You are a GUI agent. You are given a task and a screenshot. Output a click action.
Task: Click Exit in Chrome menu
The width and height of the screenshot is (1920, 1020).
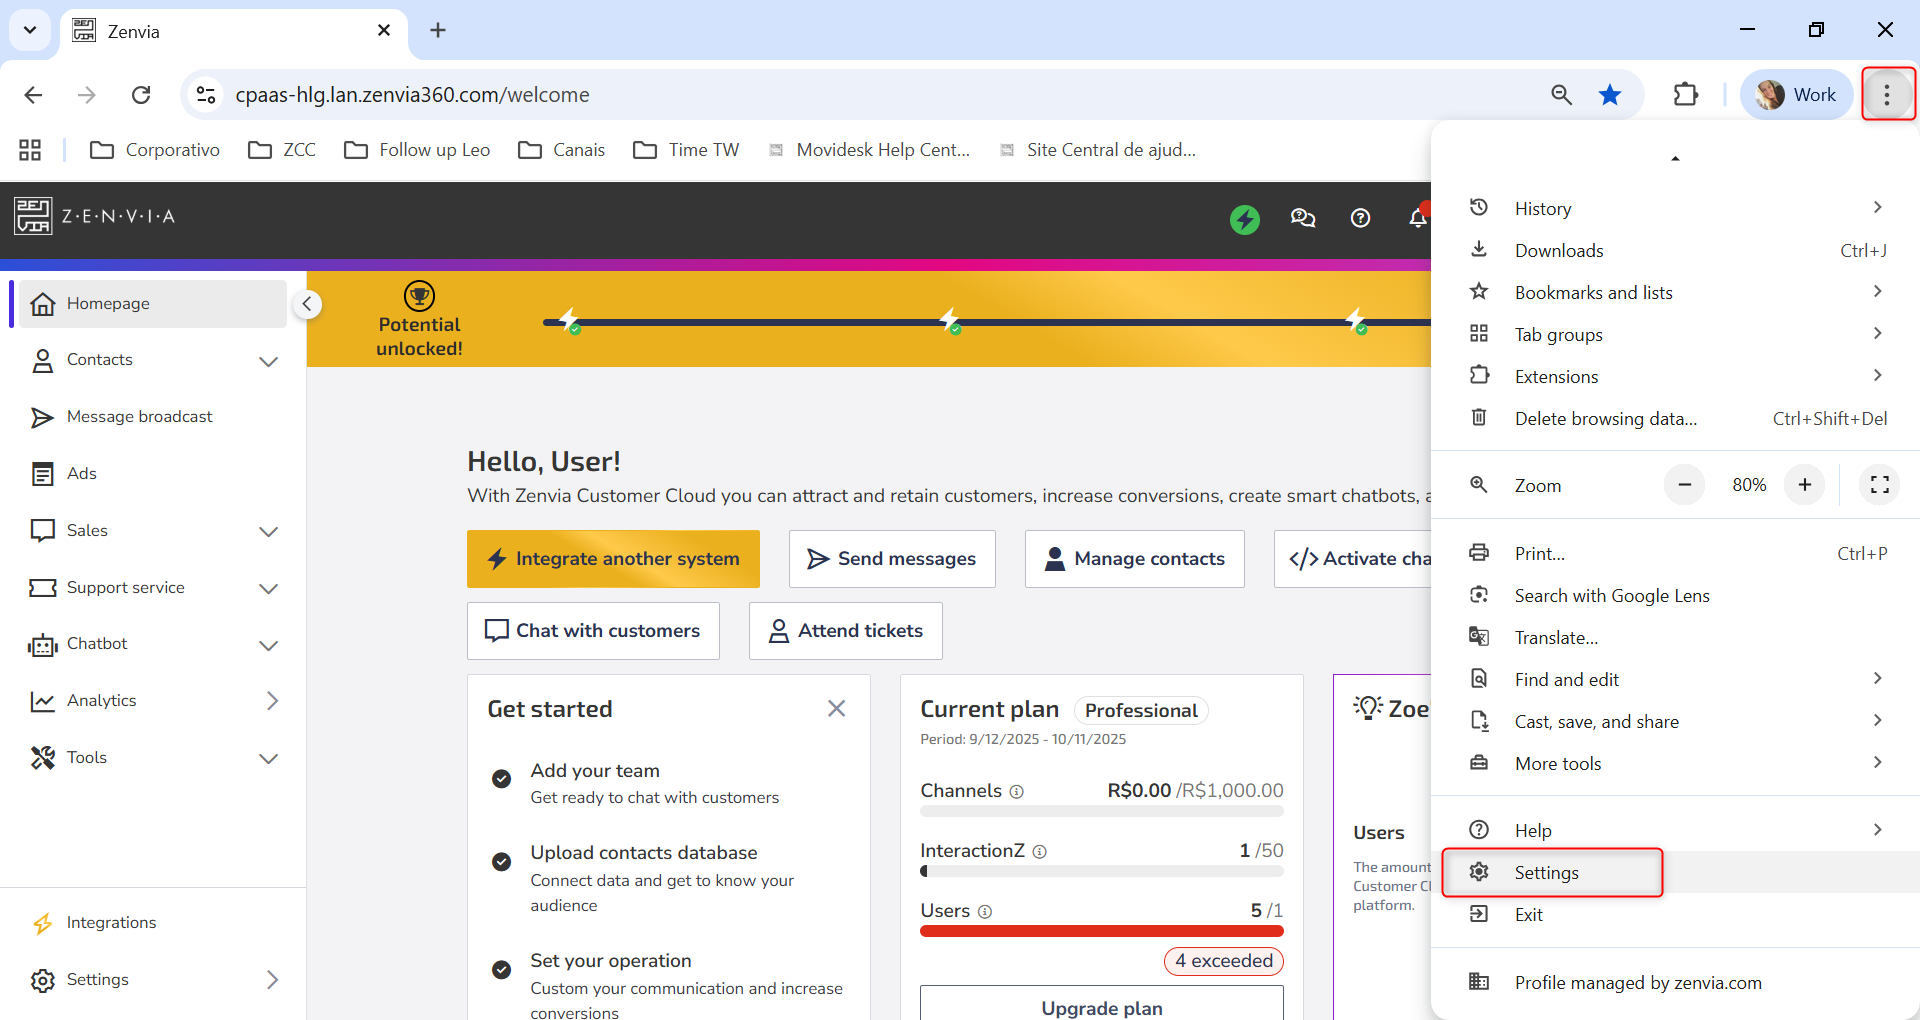click(1676, 914)
